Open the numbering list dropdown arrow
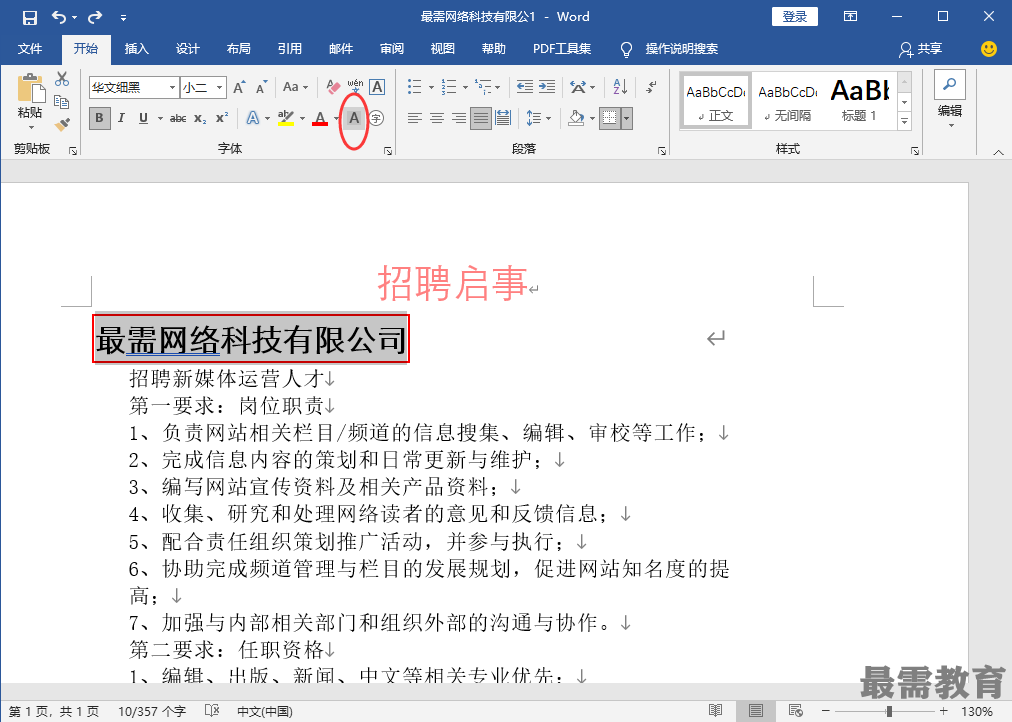This screenshot has height=722, width=1012. tap(465, 87)
